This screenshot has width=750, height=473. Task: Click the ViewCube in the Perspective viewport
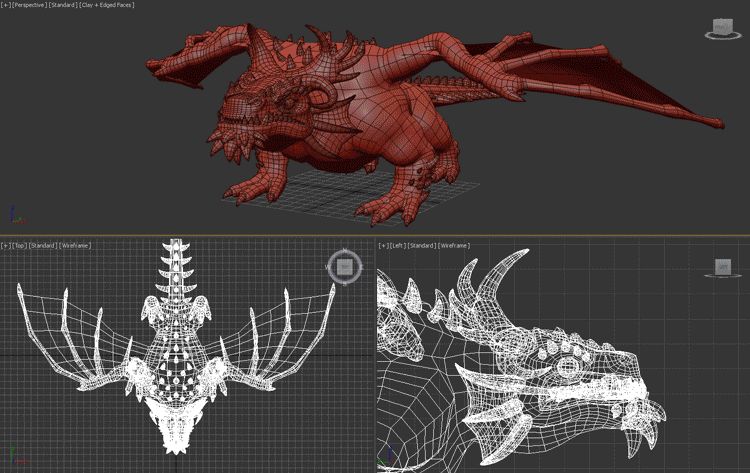(723, 28)
